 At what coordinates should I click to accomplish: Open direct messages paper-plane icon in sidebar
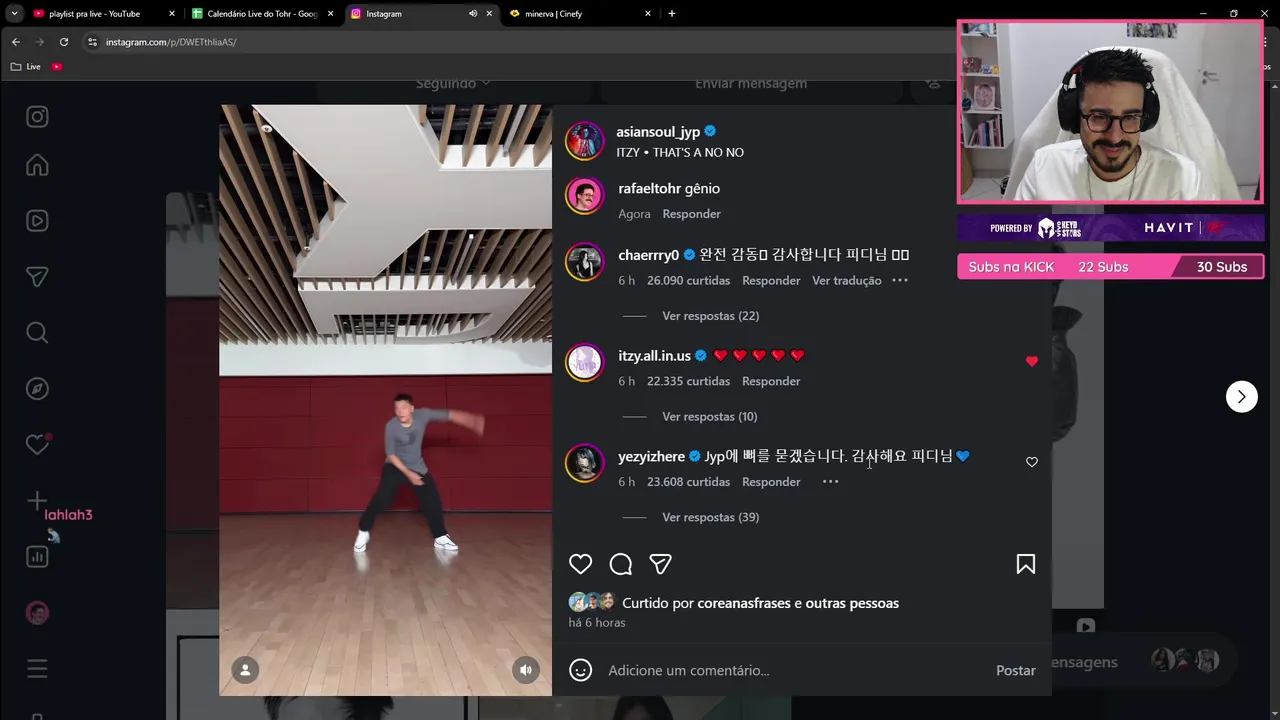[37, 277]
